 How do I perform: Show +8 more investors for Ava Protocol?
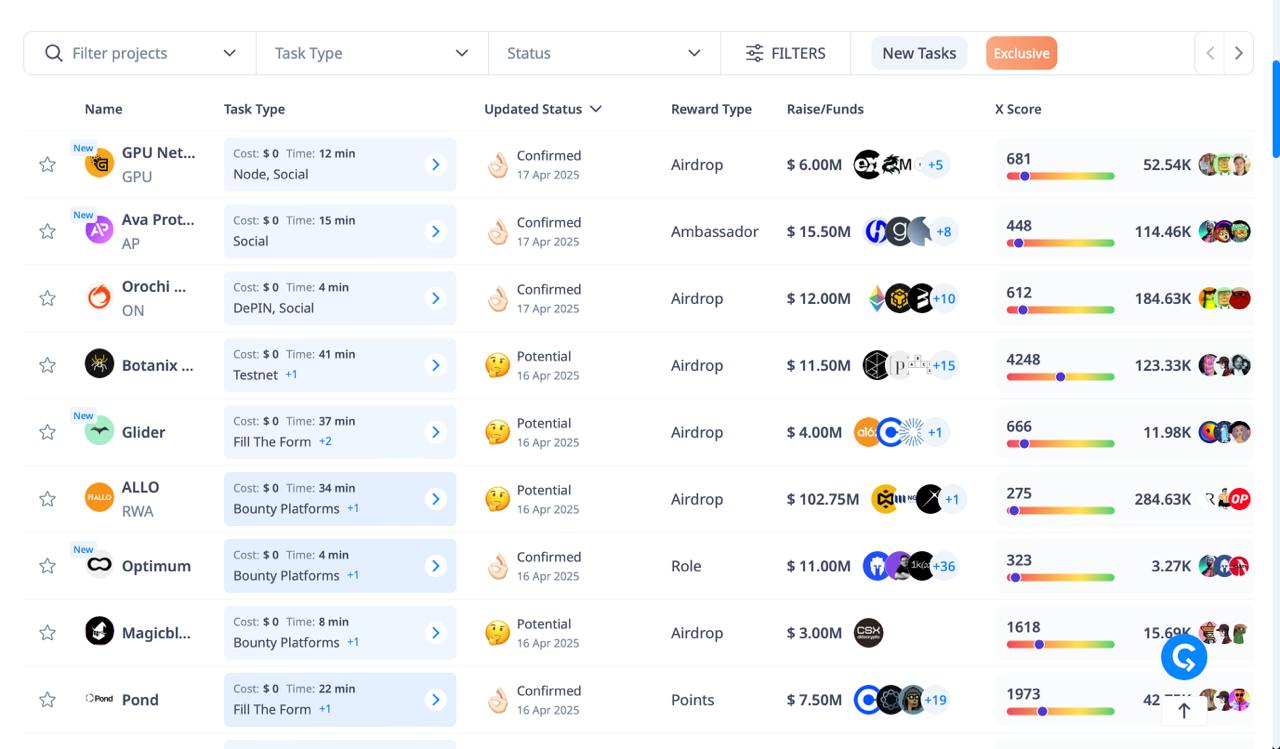pyautogui.click(x=943, y=231)
